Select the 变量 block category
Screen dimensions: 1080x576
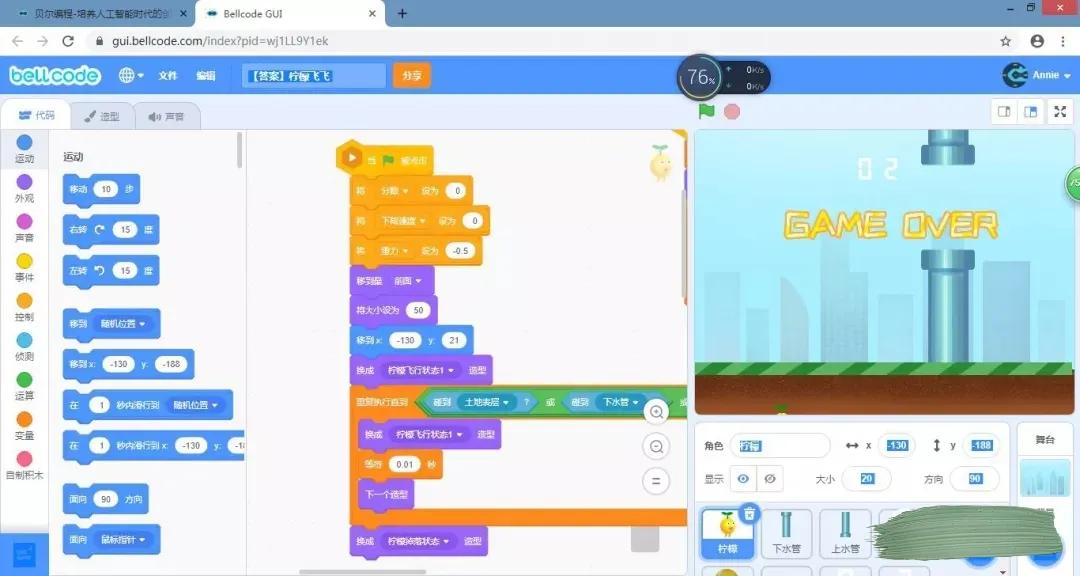(24, 426)
